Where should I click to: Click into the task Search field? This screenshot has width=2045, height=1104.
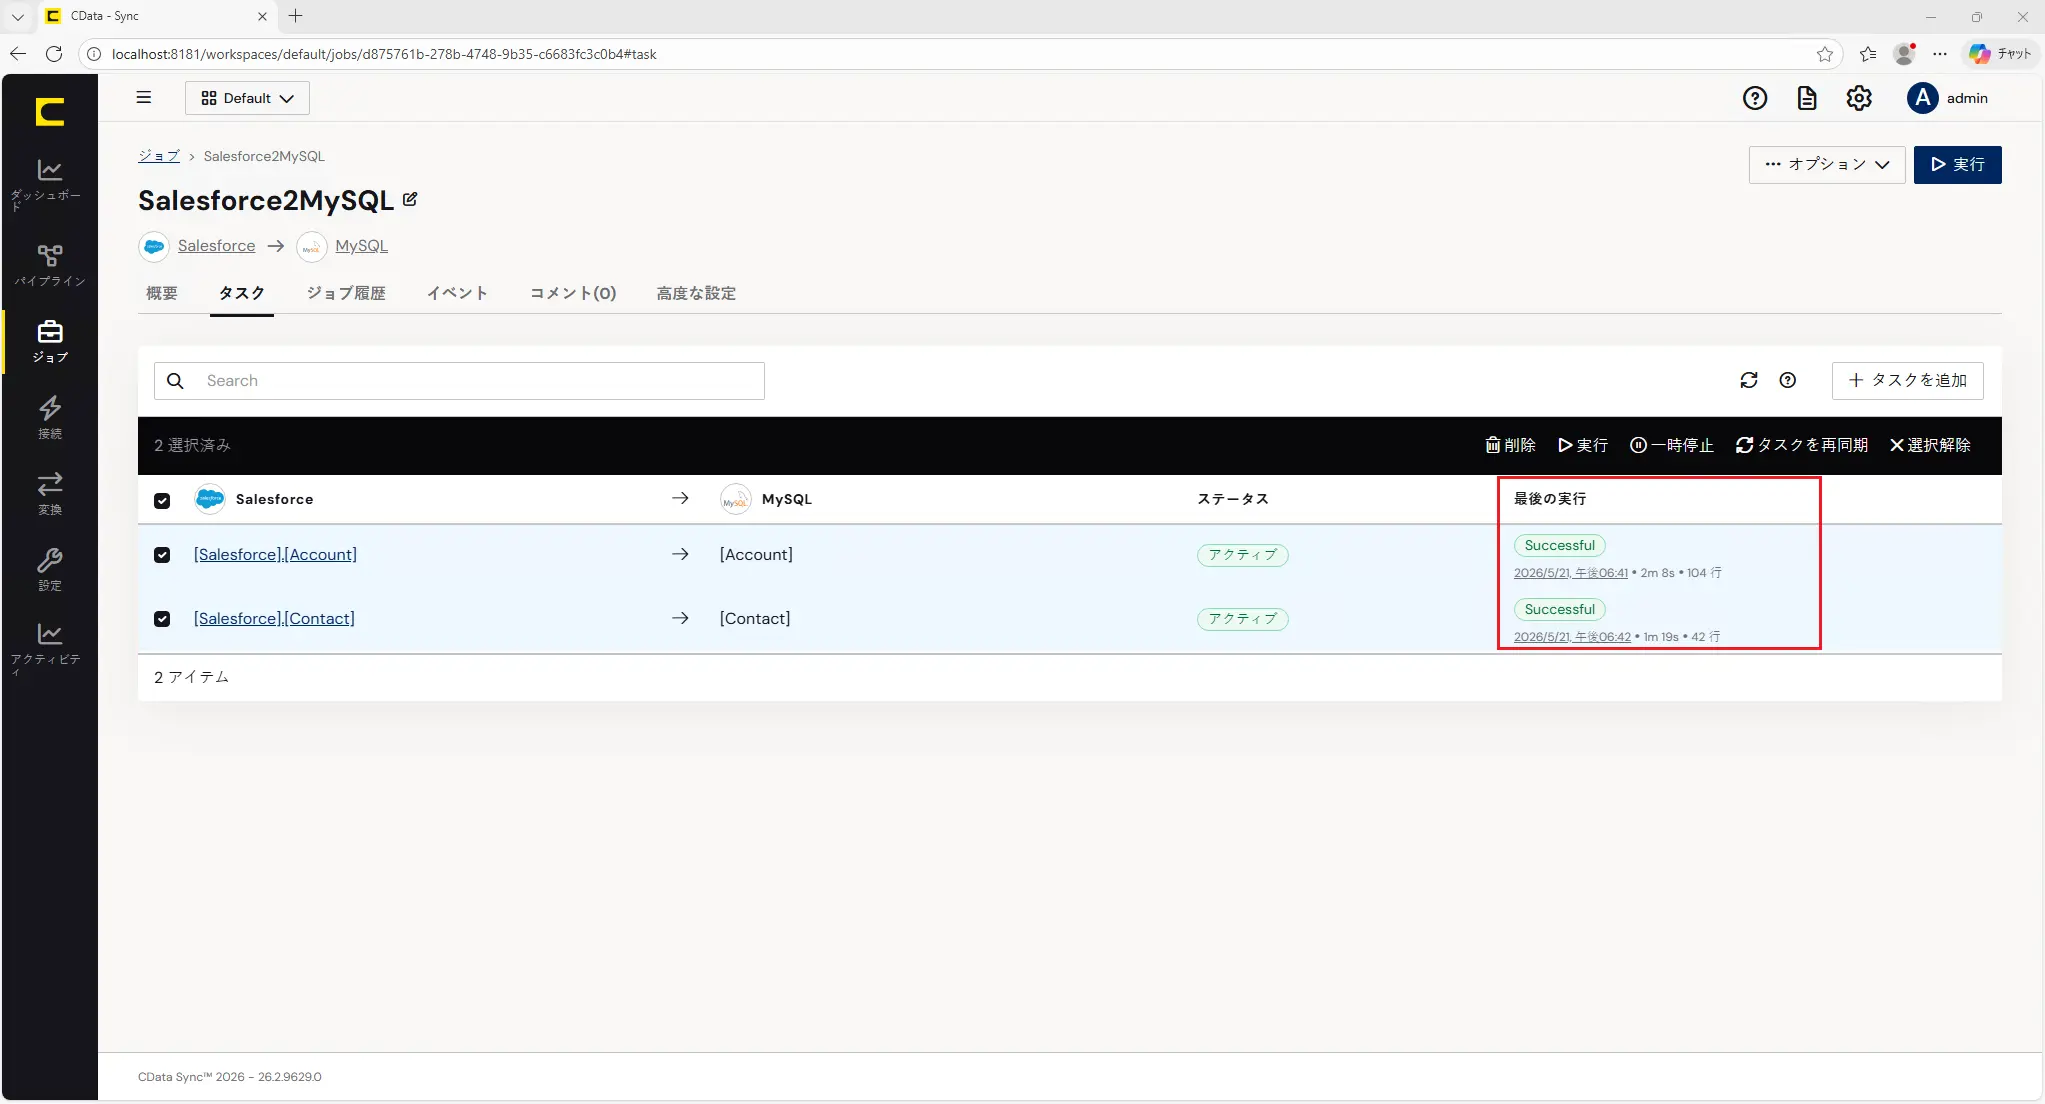click(x=459, y=381)
